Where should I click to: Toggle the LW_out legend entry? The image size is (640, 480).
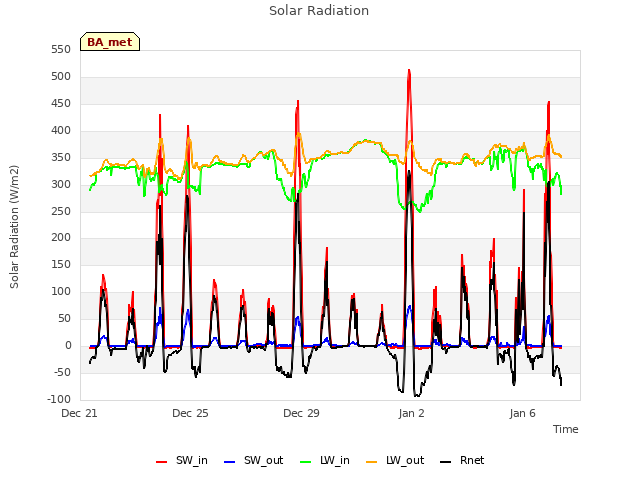396,460
